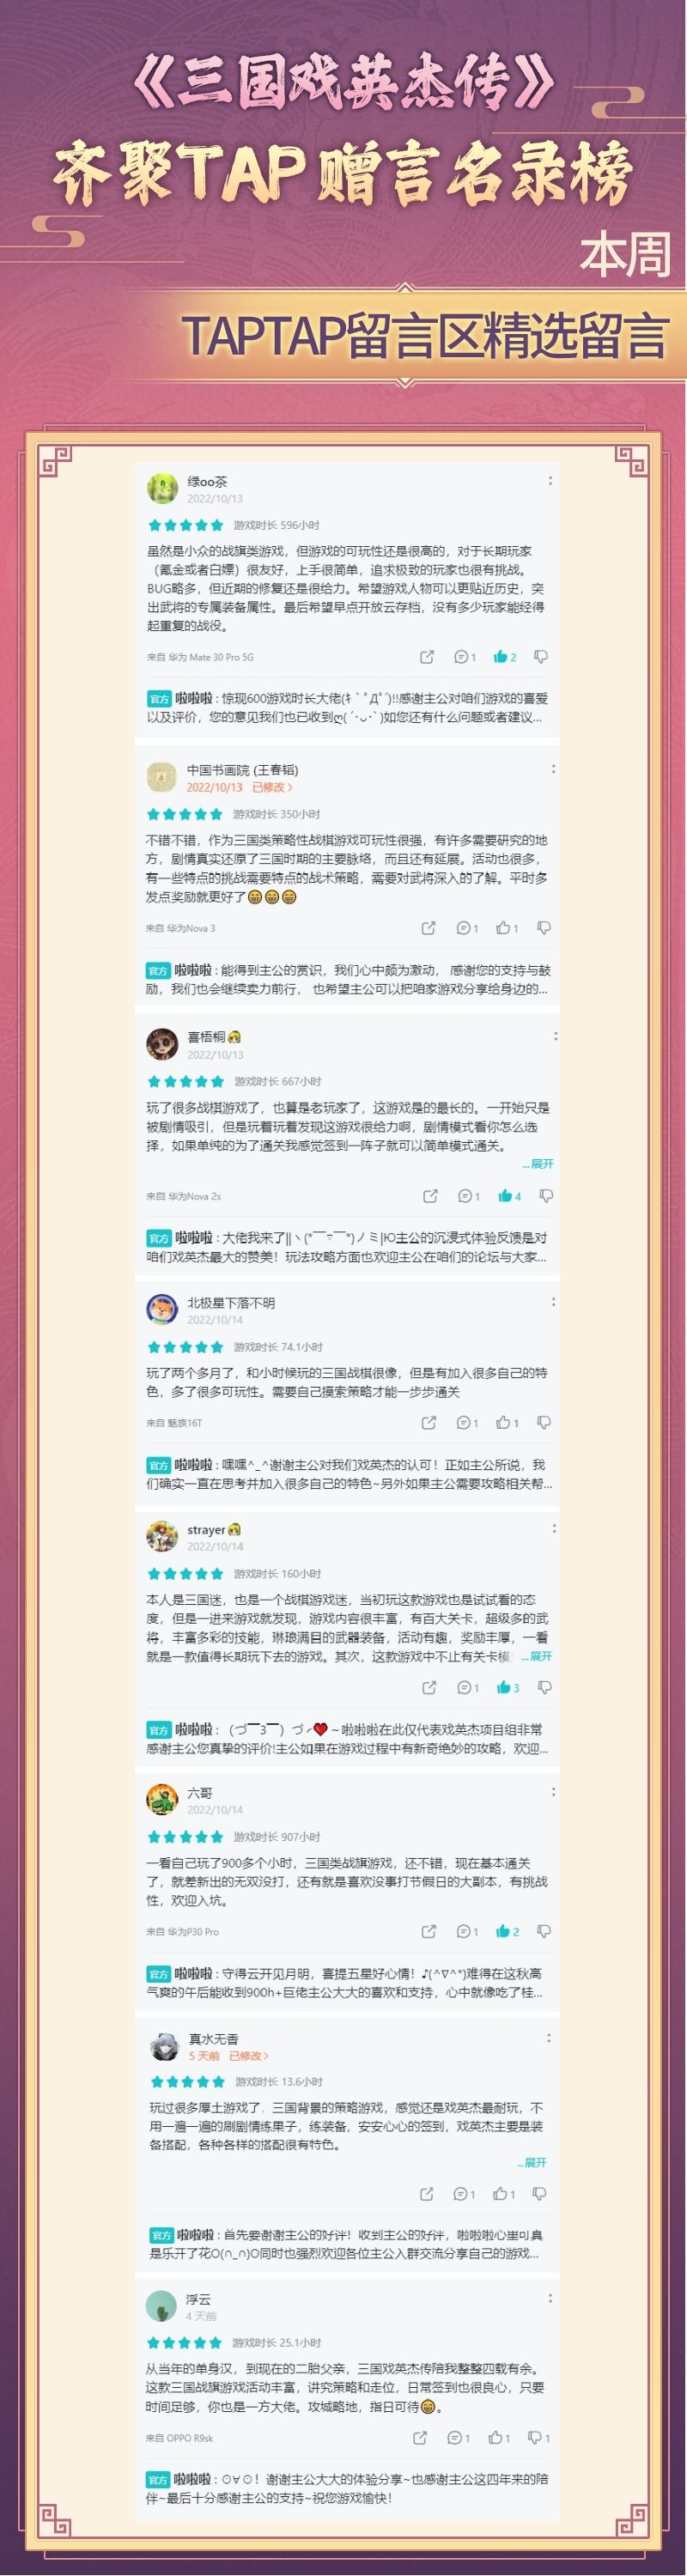Click 绿oo茶 user avatar

pos(162,488)
